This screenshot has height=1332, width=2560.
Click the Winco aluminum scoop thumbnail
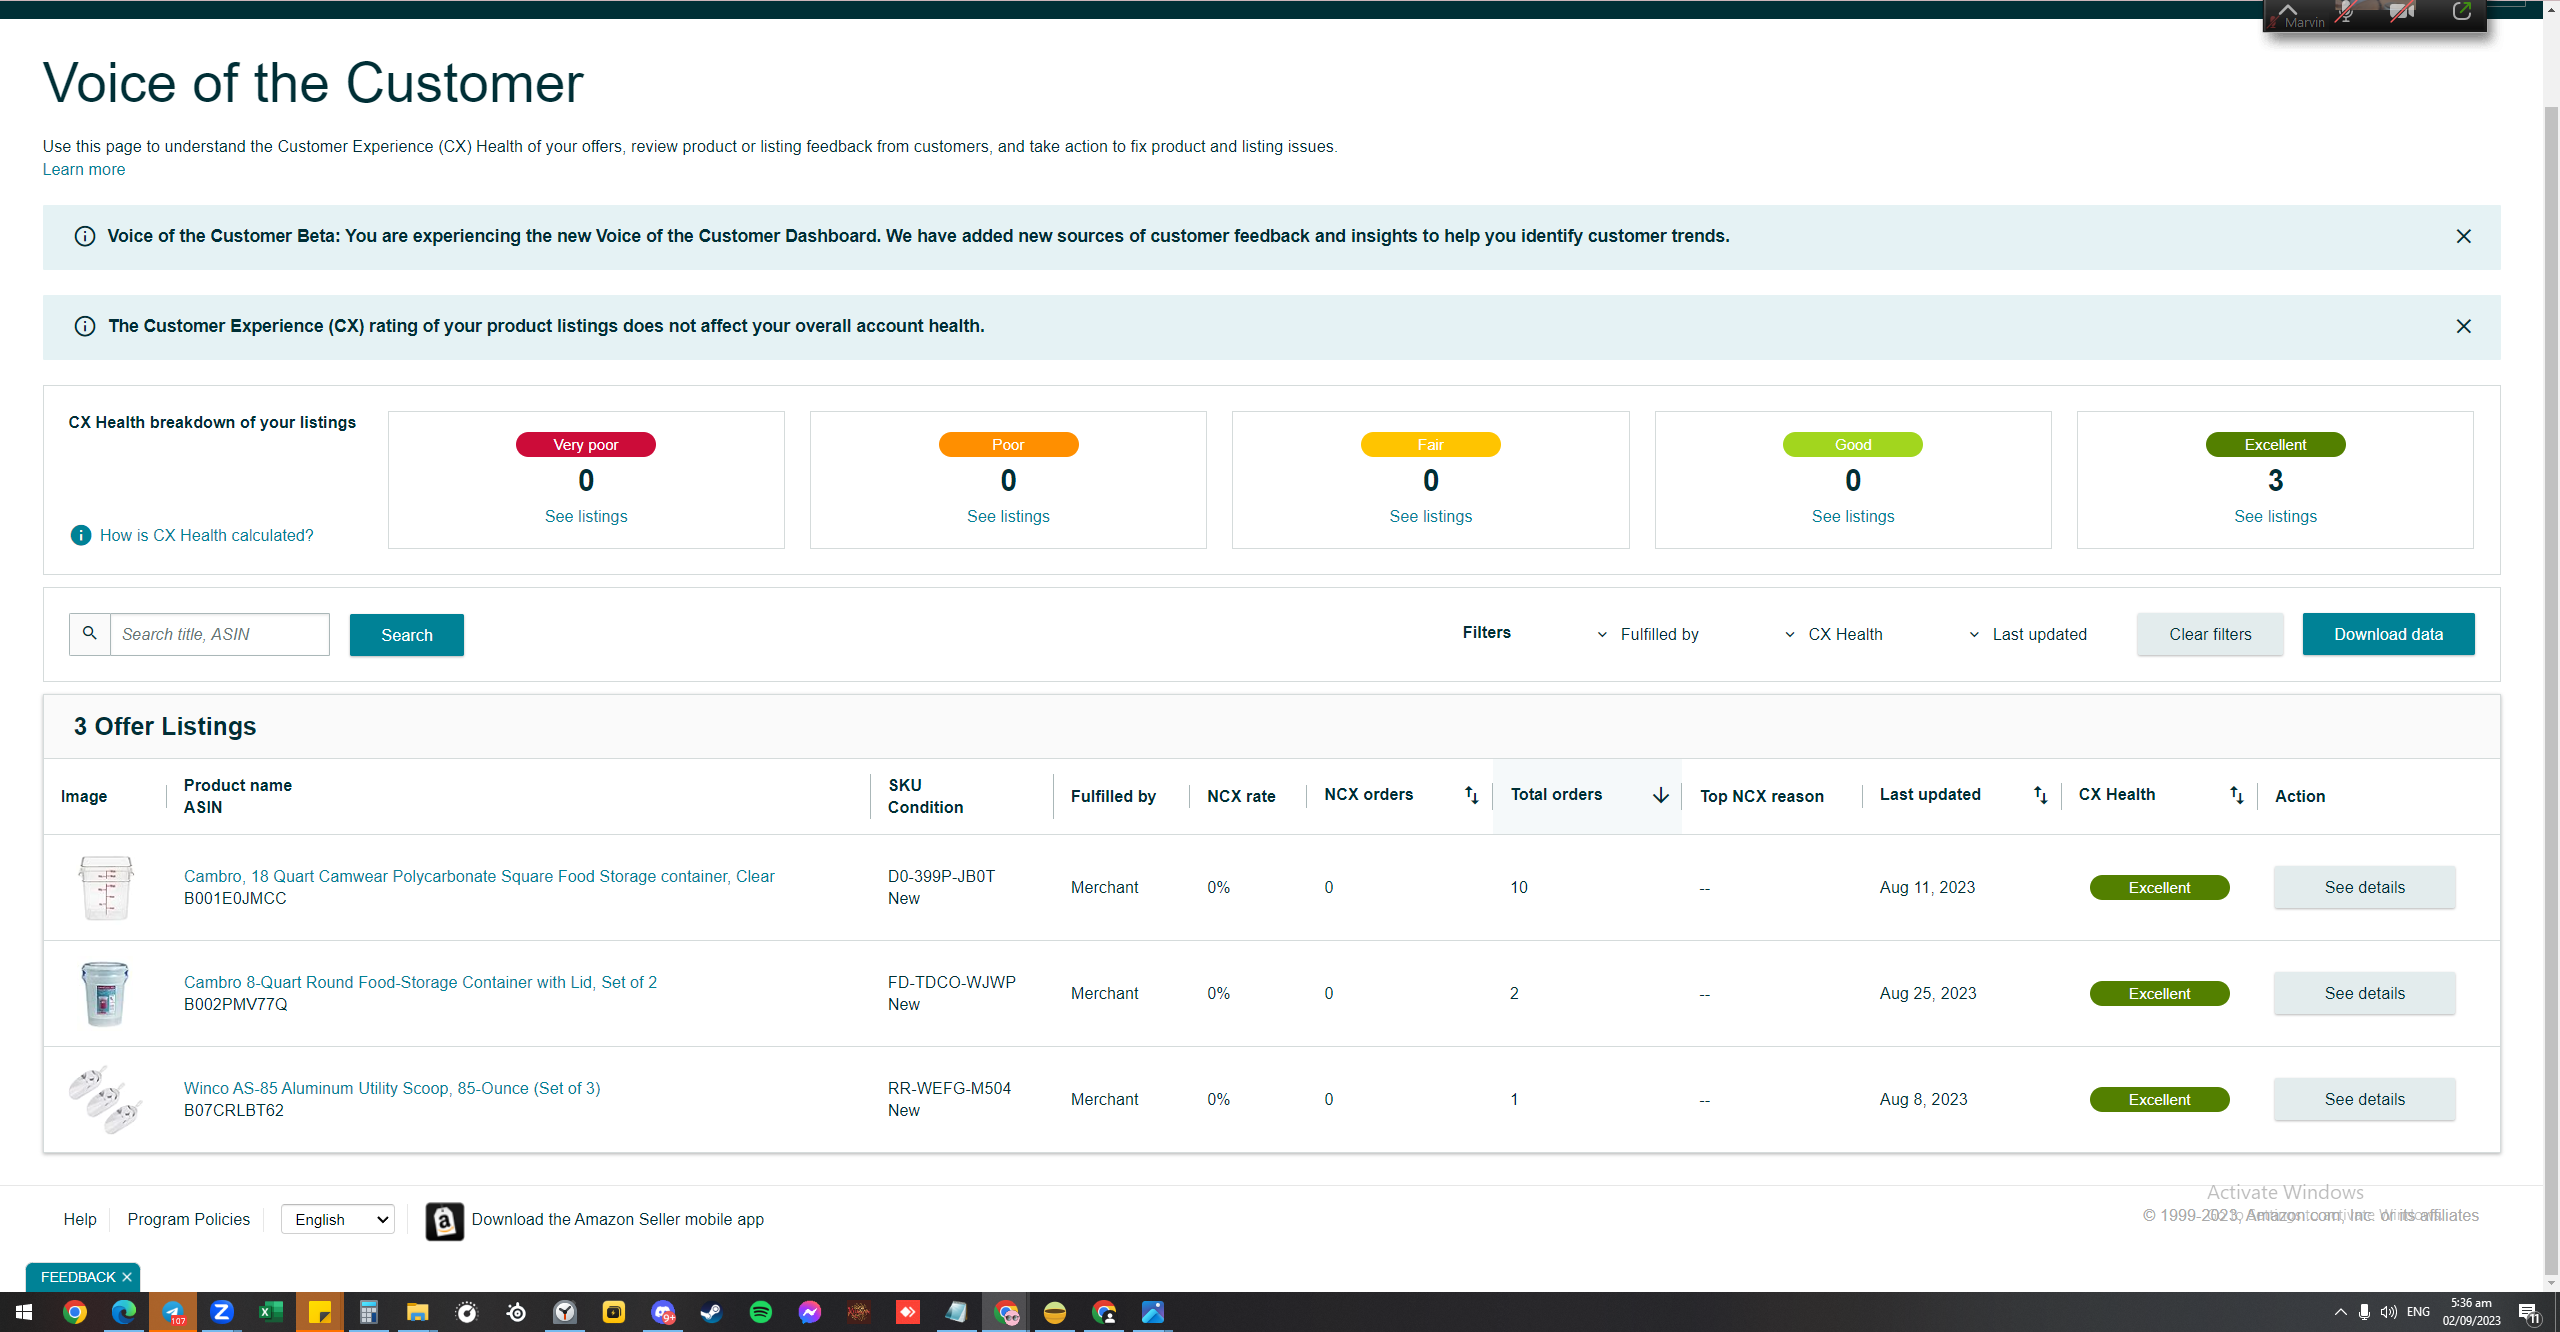(x=105, y=1100)
